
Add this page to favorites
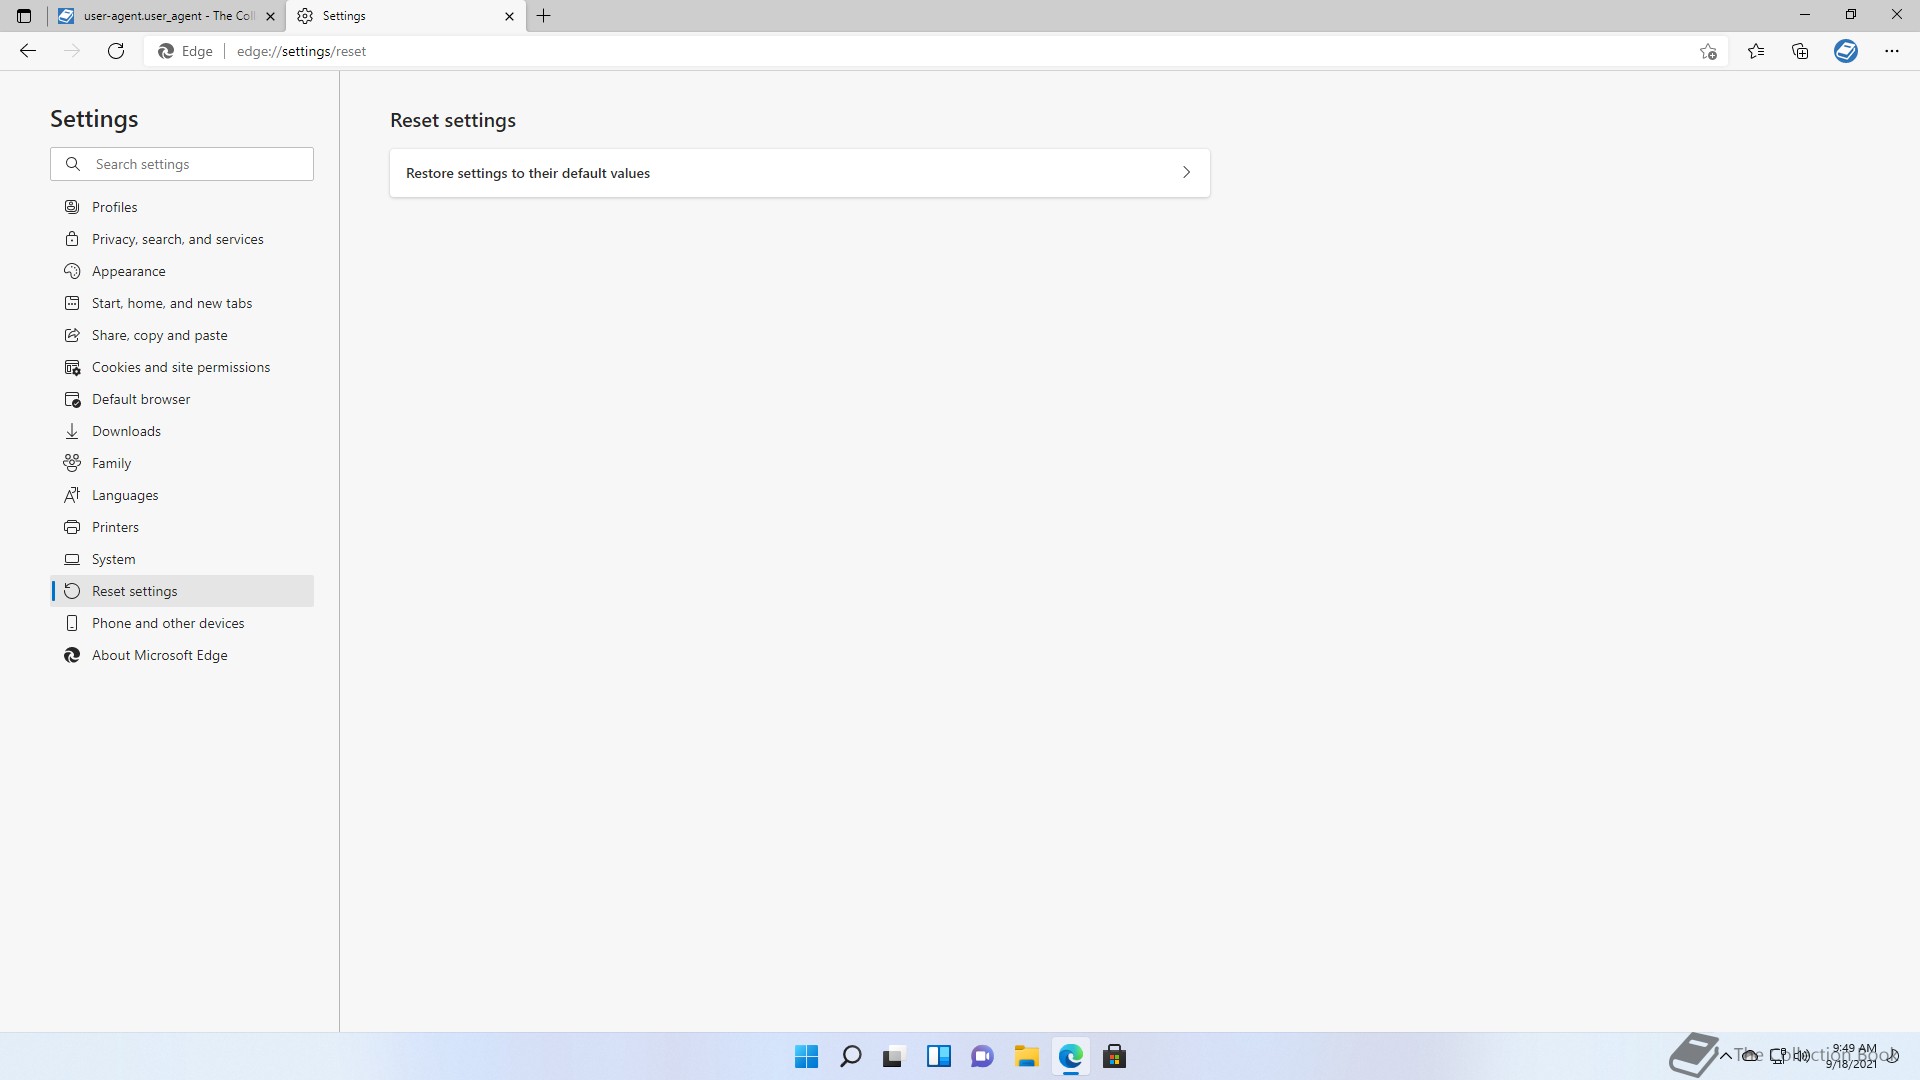1708,51
